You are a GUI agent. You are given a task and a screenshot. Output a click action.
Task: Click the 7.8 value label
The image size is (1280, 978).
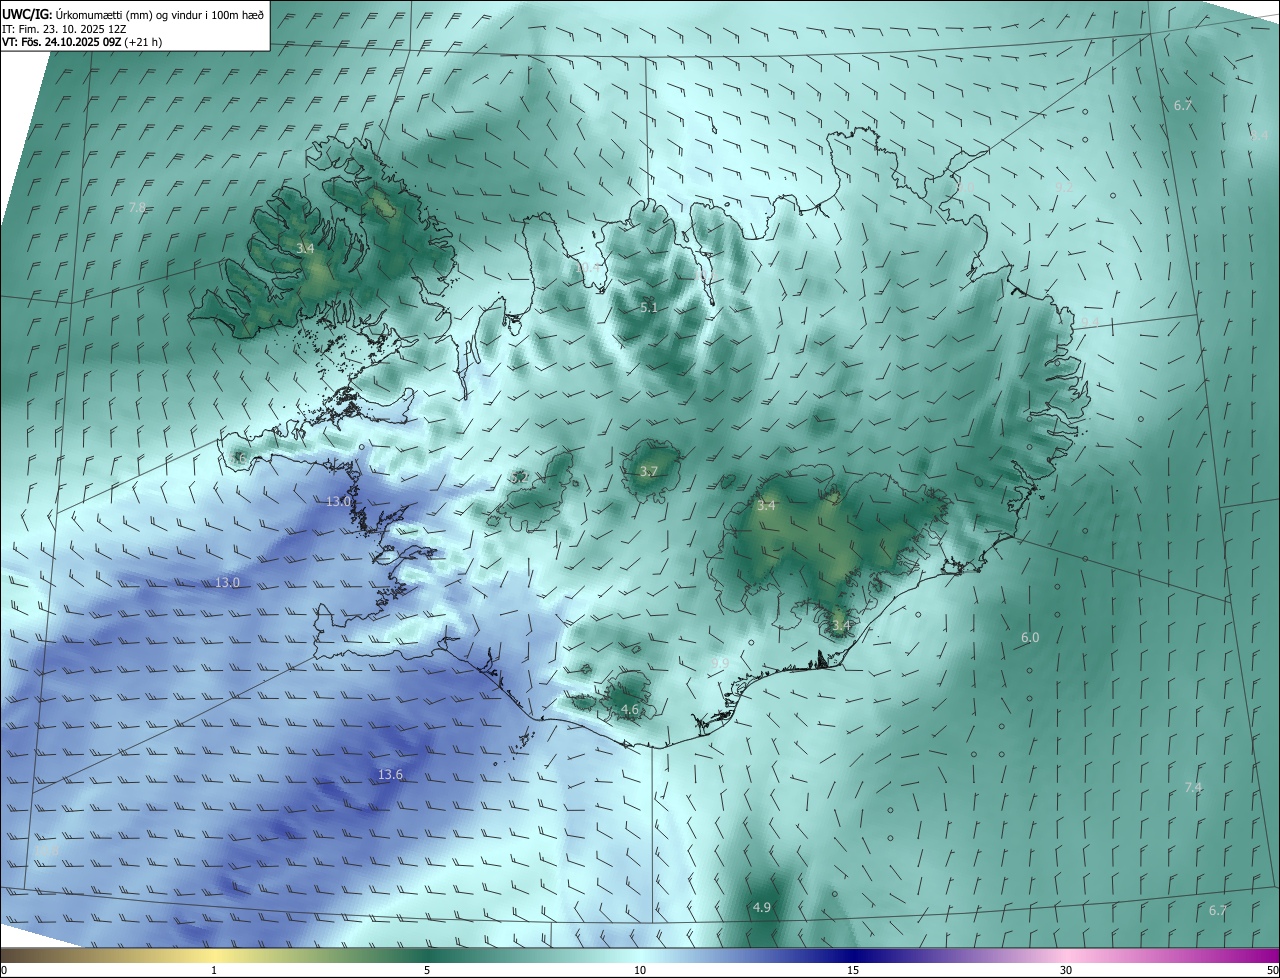point(138,208)
